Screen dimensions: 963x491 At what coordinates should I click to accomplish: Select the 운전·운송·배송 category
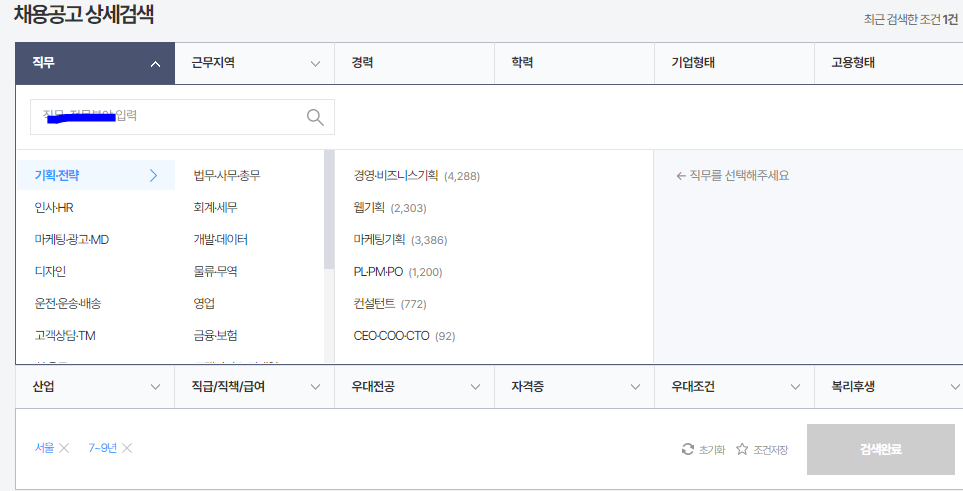tap(68, 304)
